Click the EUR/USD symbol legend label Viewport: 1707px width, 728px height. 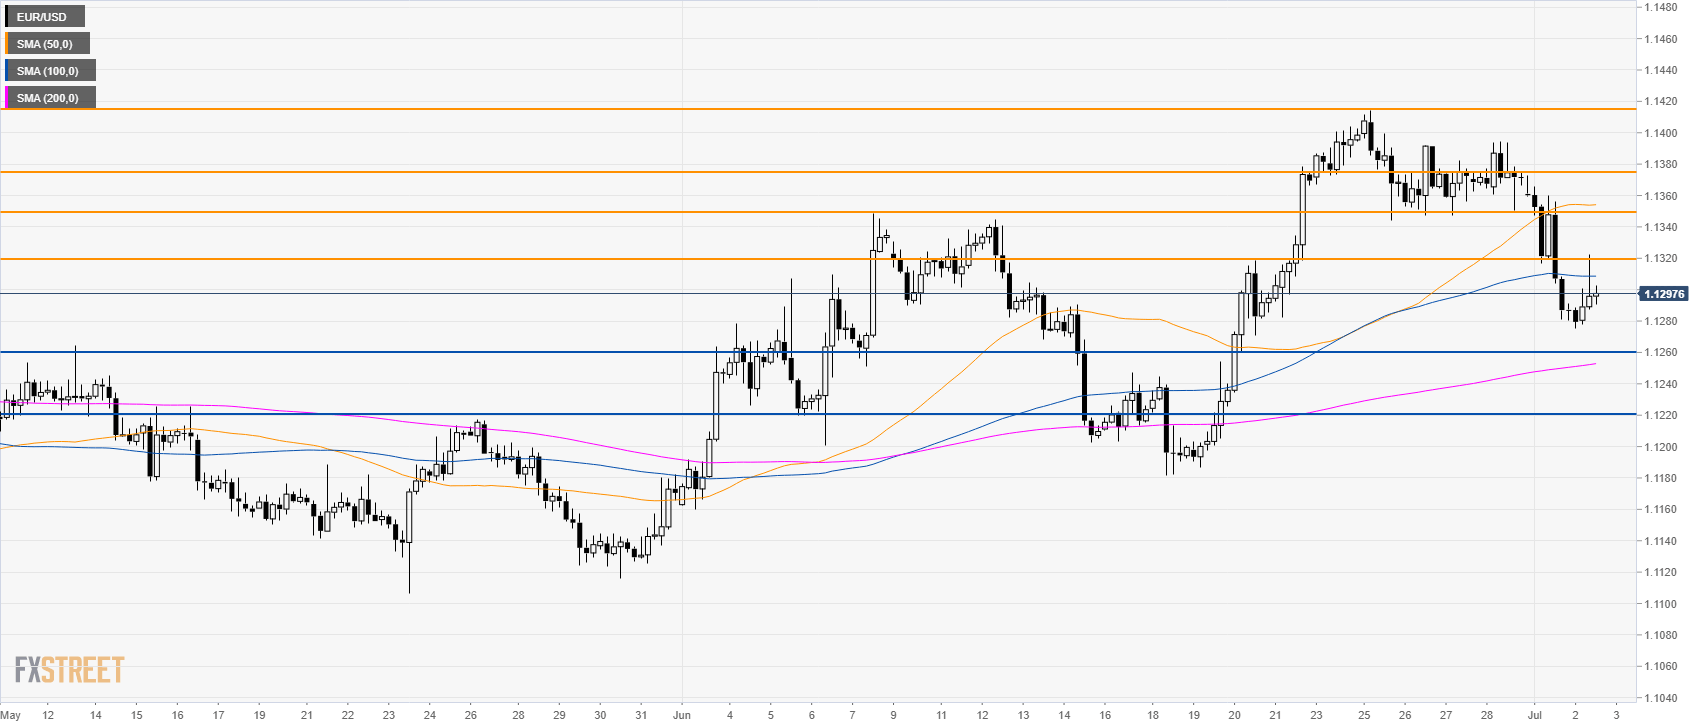pos(44,17)
